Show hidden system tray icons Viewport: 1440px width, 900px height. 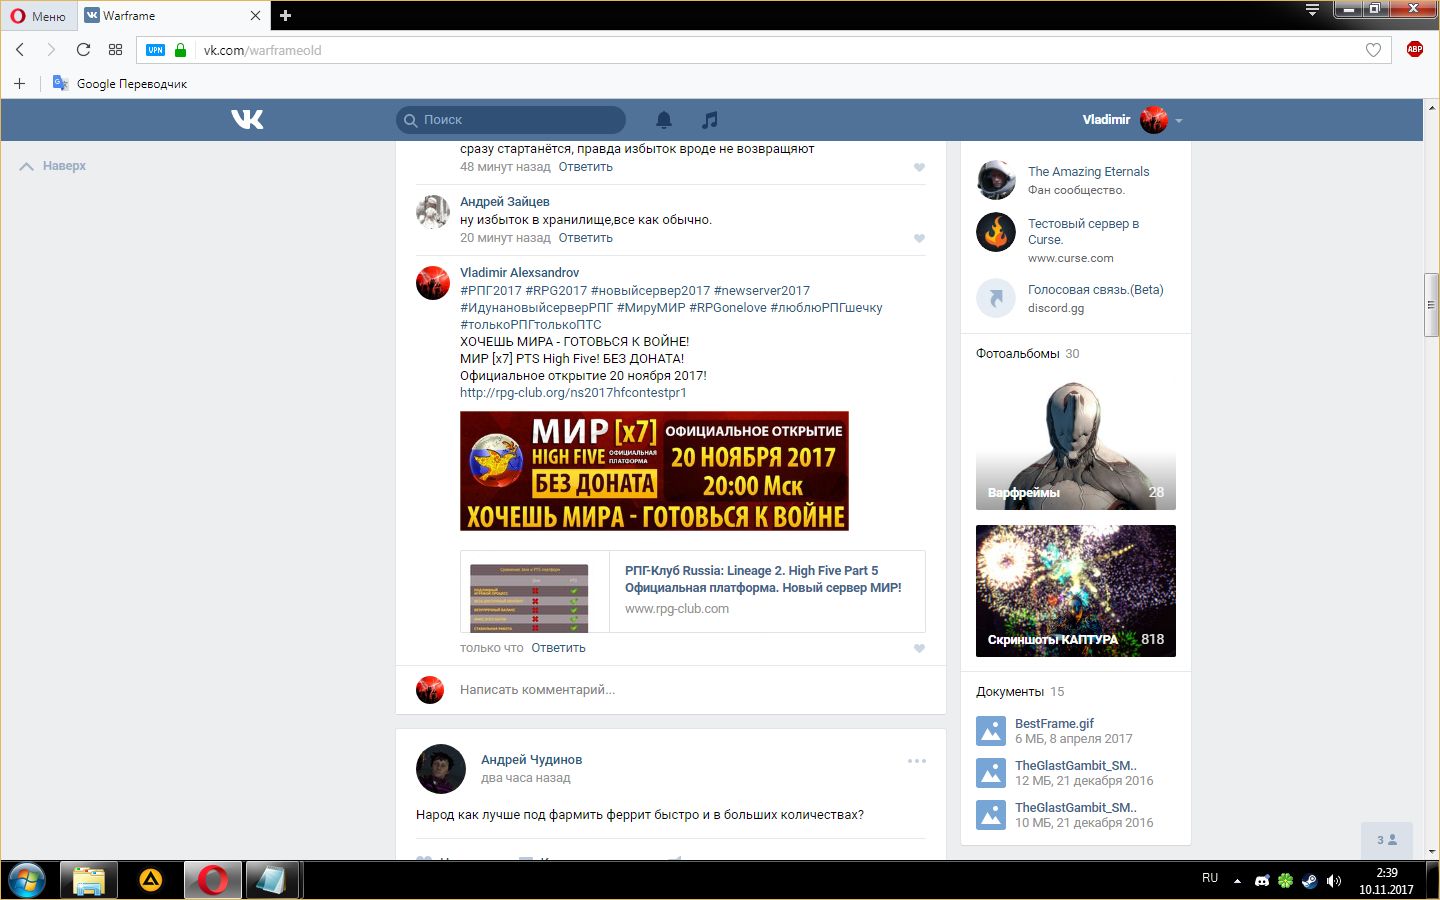tap(1237, 881)
